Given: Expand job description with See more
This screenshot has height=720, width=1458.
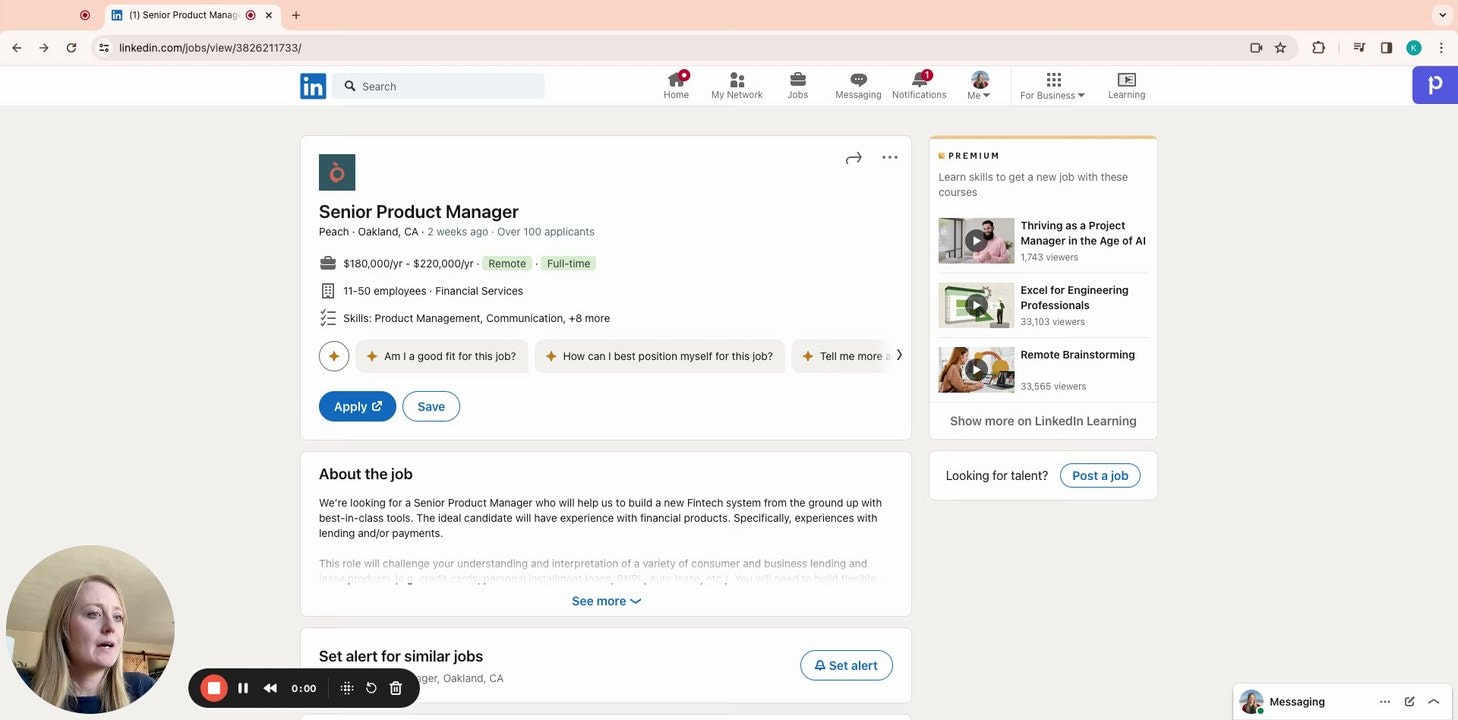Looking at the screenshot, I should click(606, 601).
